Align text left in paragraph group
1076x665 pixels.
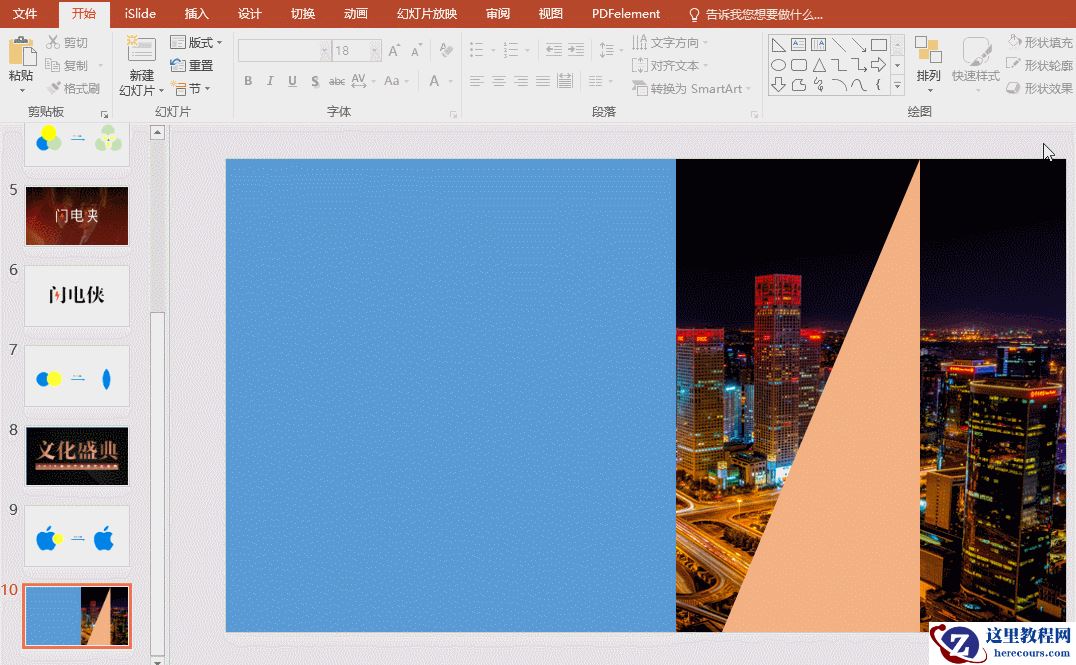pos(476,81)
